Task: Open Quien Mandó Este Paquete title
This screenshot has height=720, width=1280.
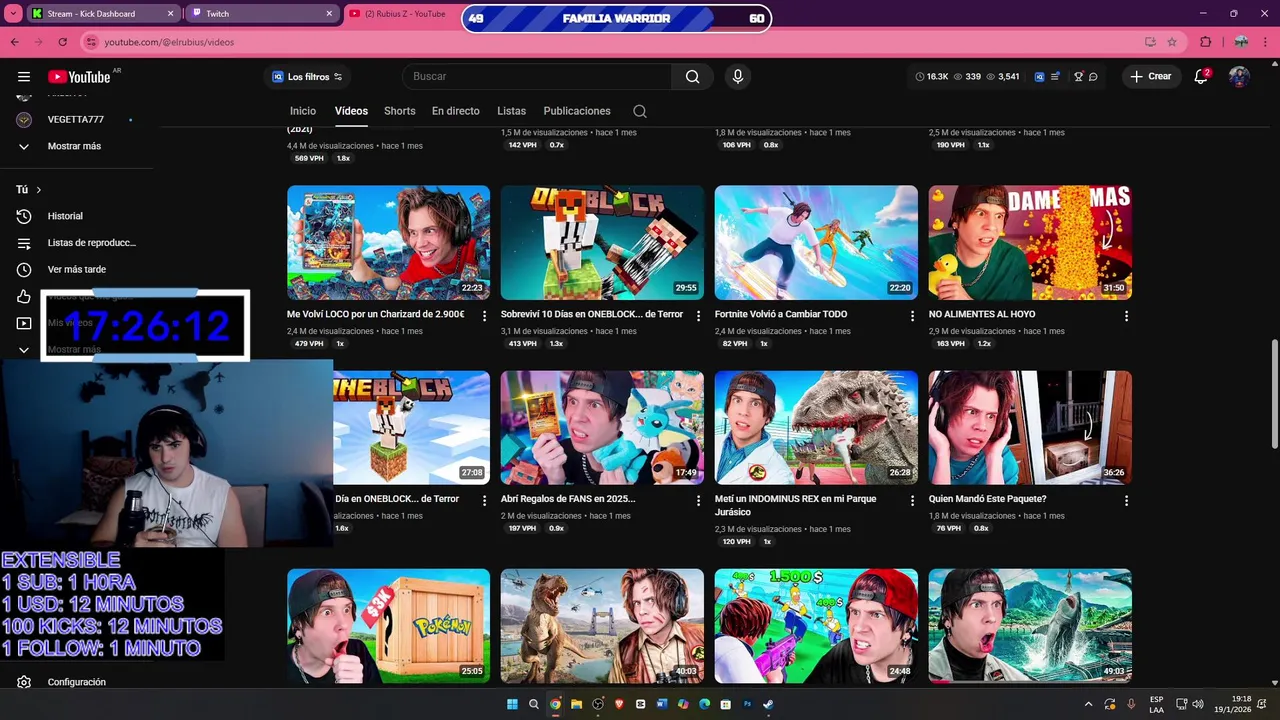Action: coord(987,499)
